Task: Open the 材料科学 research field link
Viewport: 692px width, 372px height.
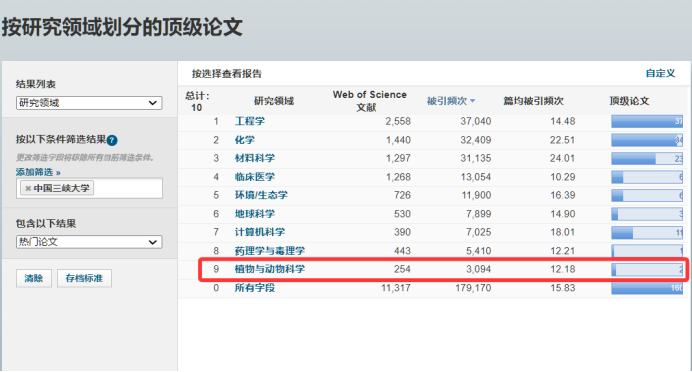Action: click(255, 158)
